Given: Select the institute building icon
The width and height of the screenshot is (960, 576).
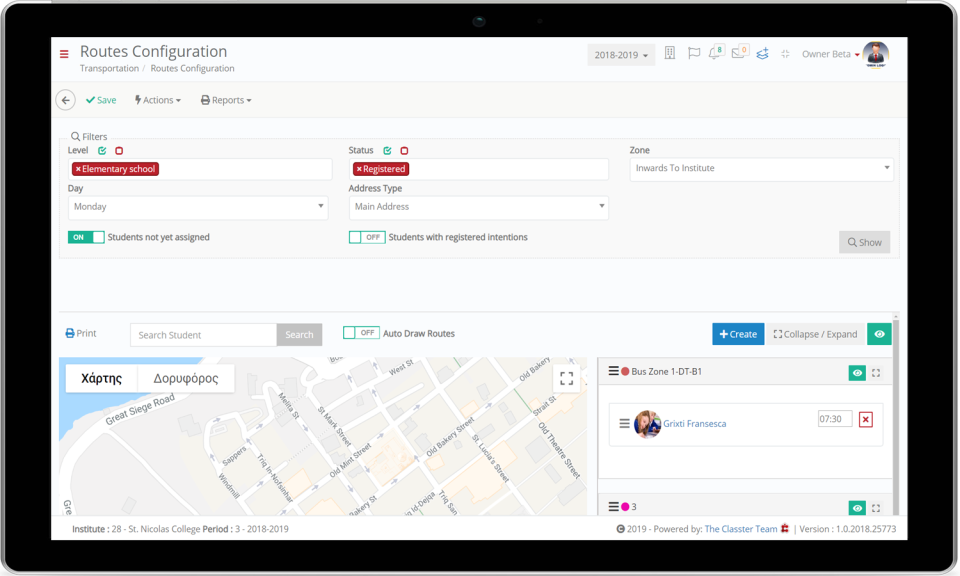Looking at the screenshot, I should 669,54.
